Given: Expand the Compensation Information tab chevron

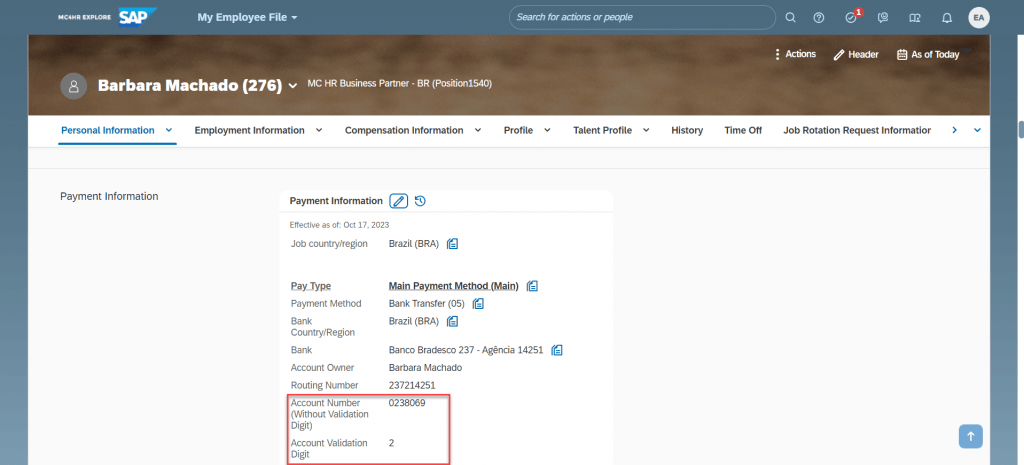Looking at the screenshot, I should pyautogui.click(x=478, y=130).
